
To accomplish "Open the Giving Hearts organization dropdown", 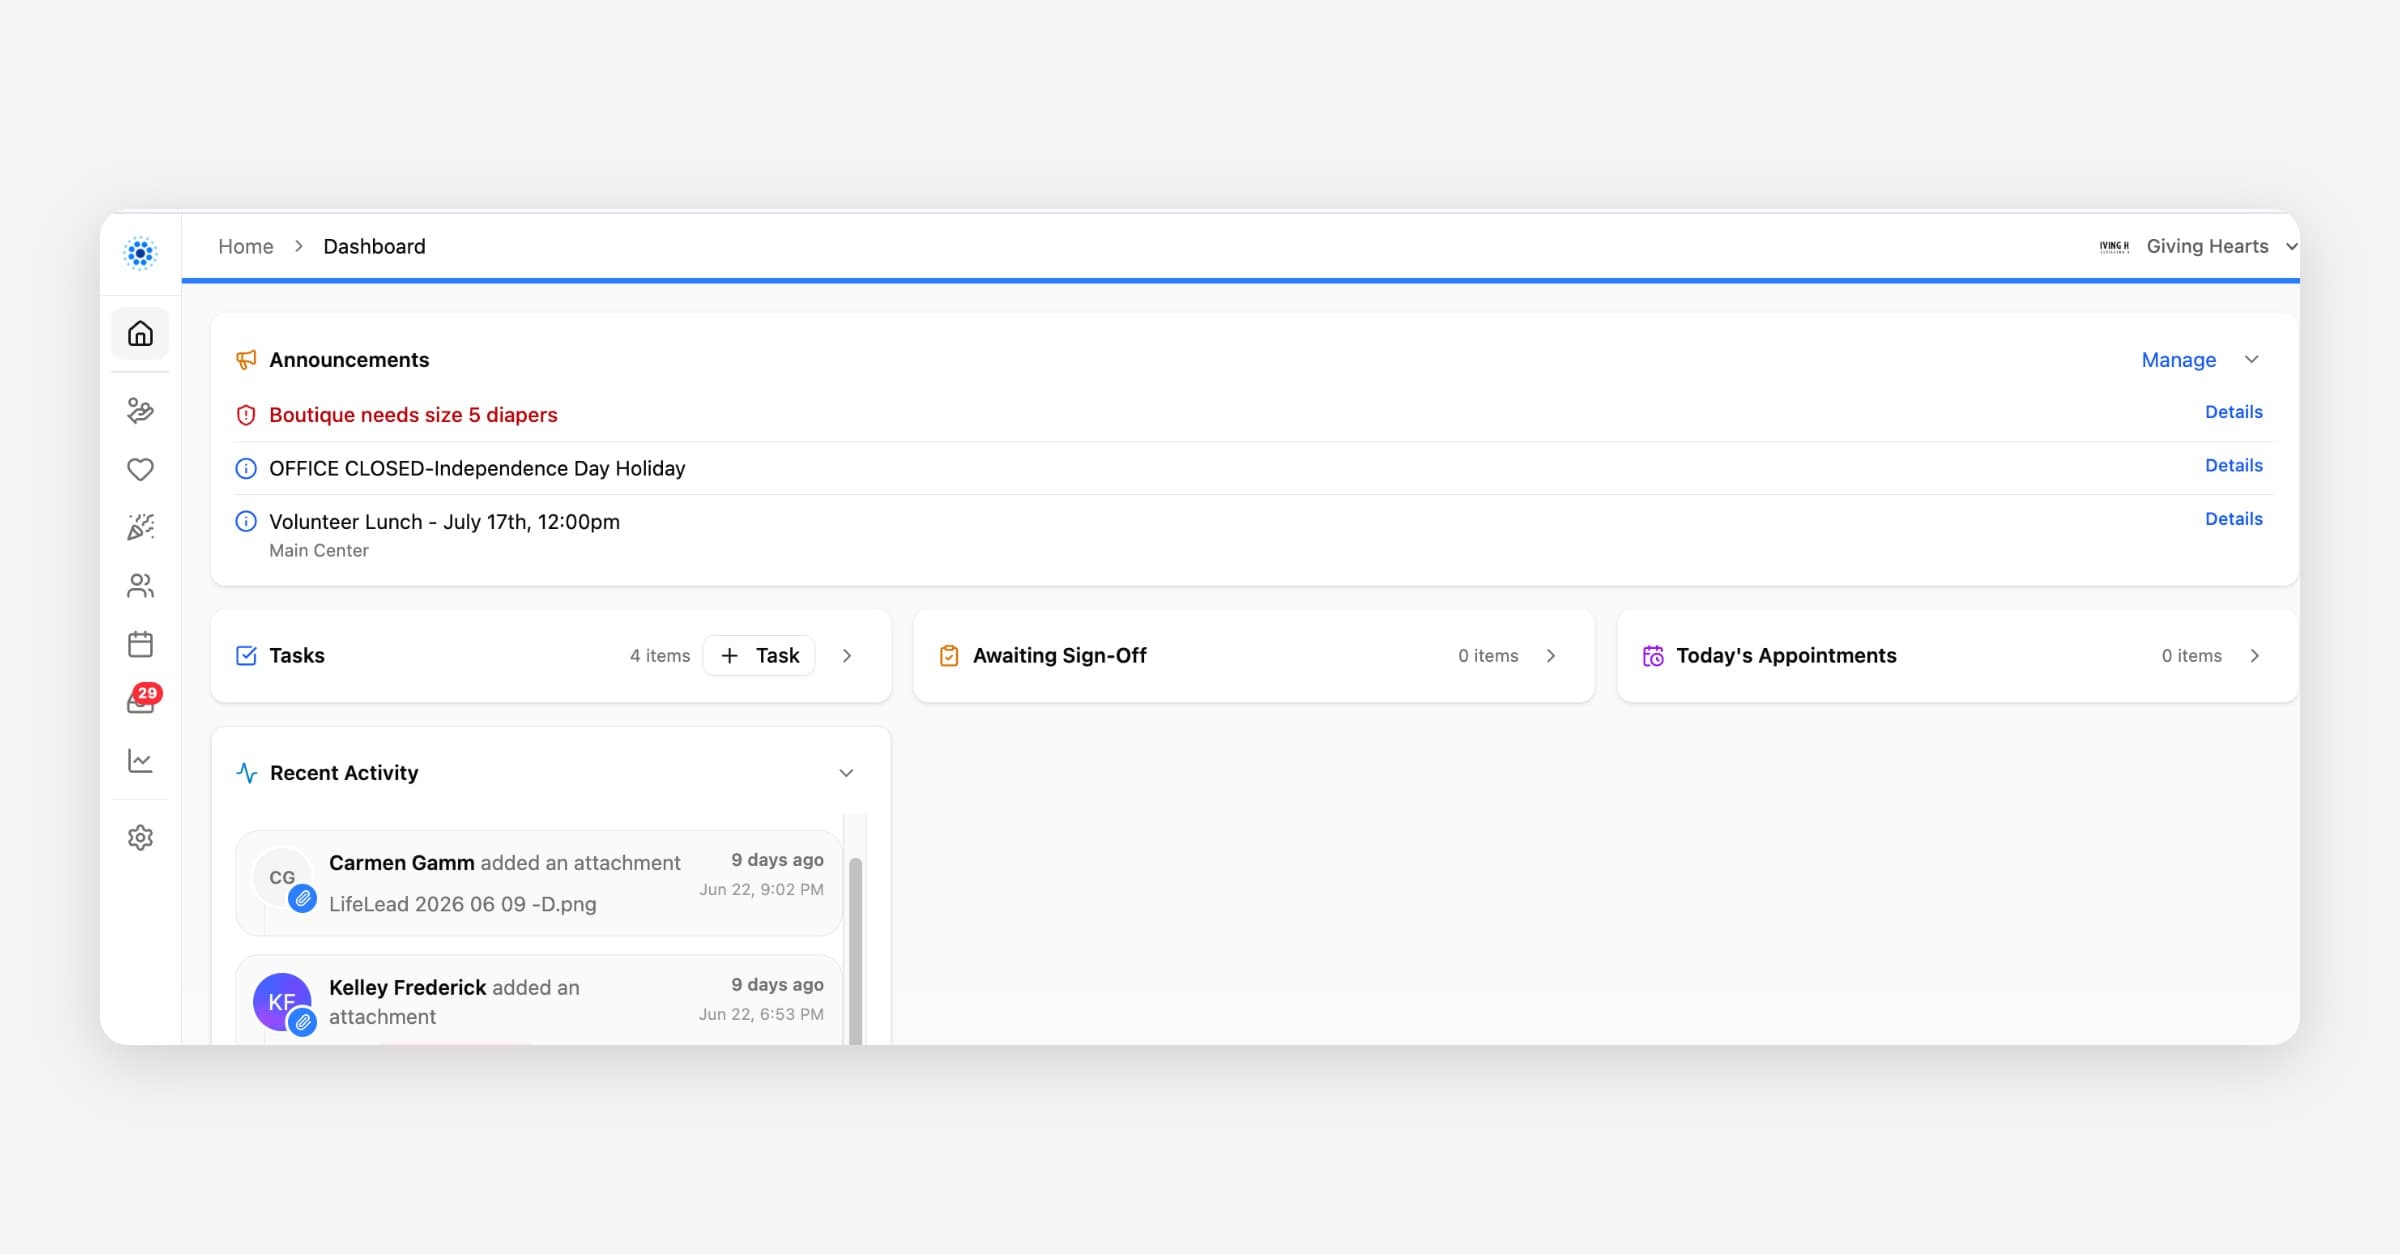I will (2197, 246).
